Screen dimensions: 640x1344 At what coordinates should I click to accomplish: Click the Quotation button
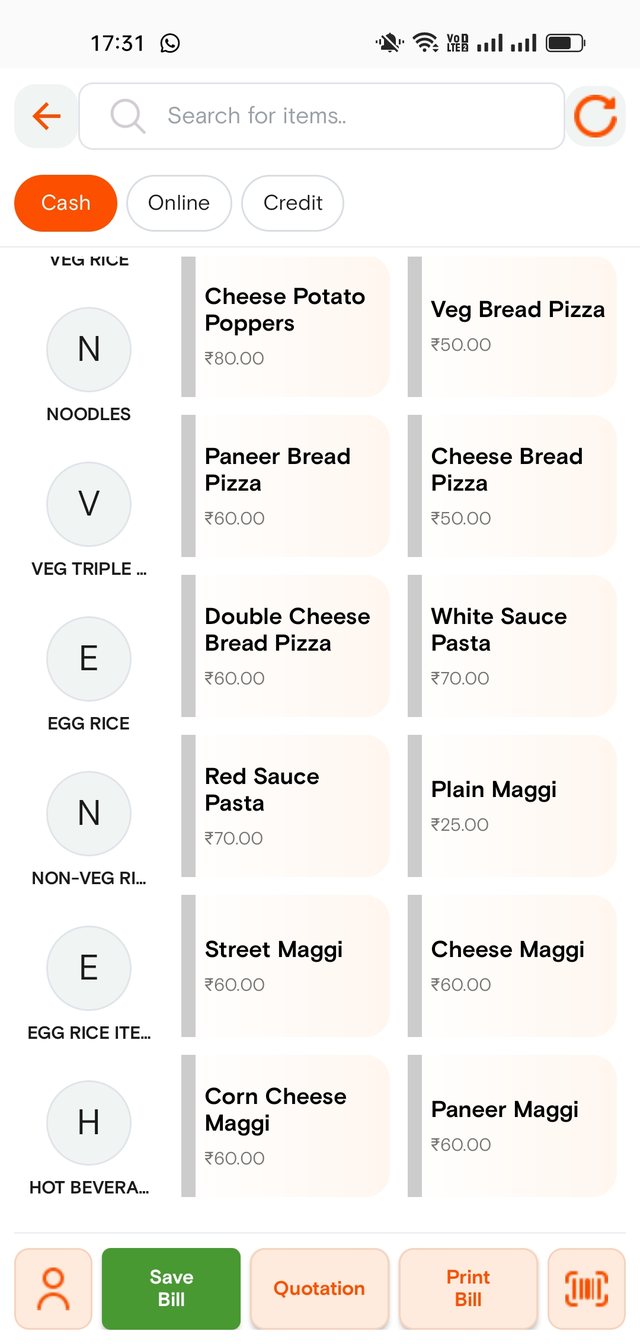pyautogui.click(x=319, y=1288)
